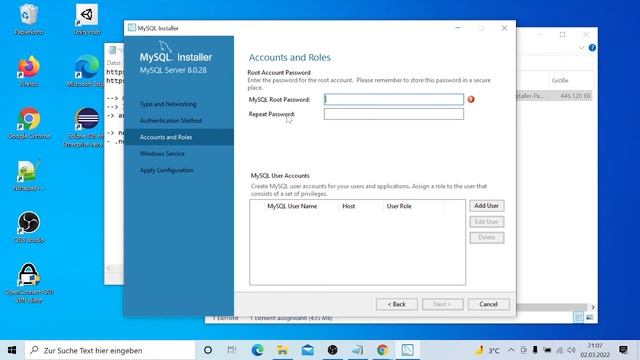
Task: Click the volume icon in the system tray
Action: (x=571, y=350)
